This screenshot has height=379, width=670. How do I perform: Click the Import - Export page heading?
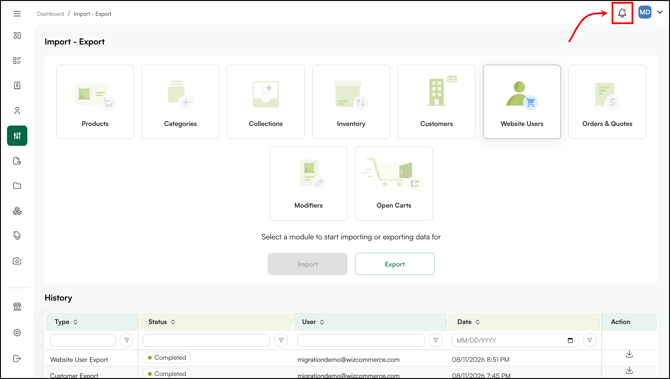coord(74,42)
